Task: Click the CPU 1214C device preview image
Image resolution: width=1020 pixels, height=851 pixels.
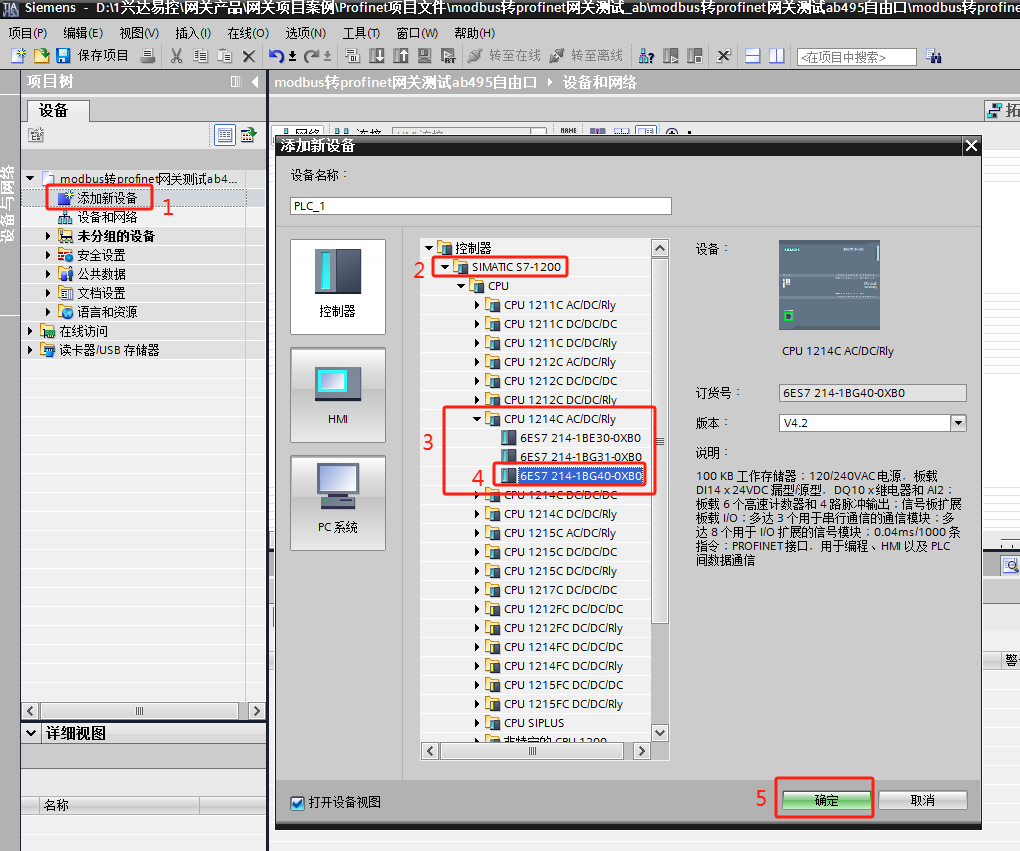Action: coord(829,285)
